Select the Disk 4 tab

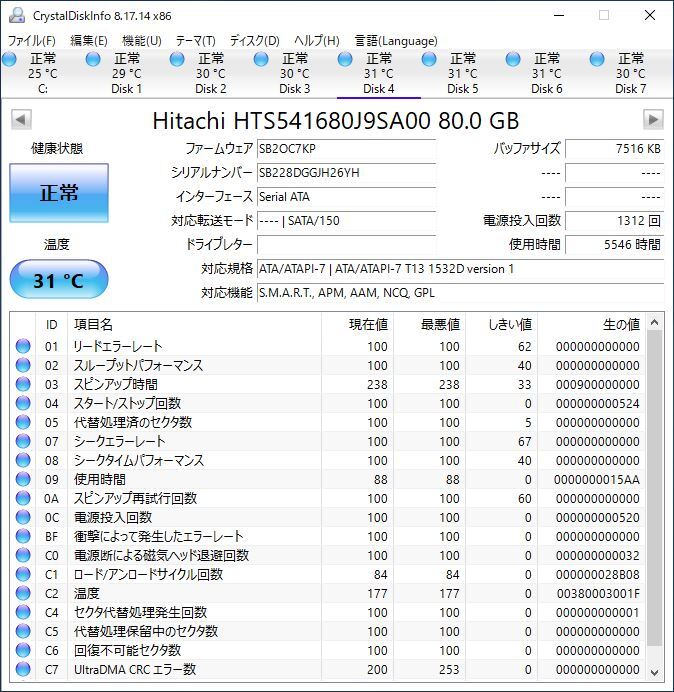point(379,73)
